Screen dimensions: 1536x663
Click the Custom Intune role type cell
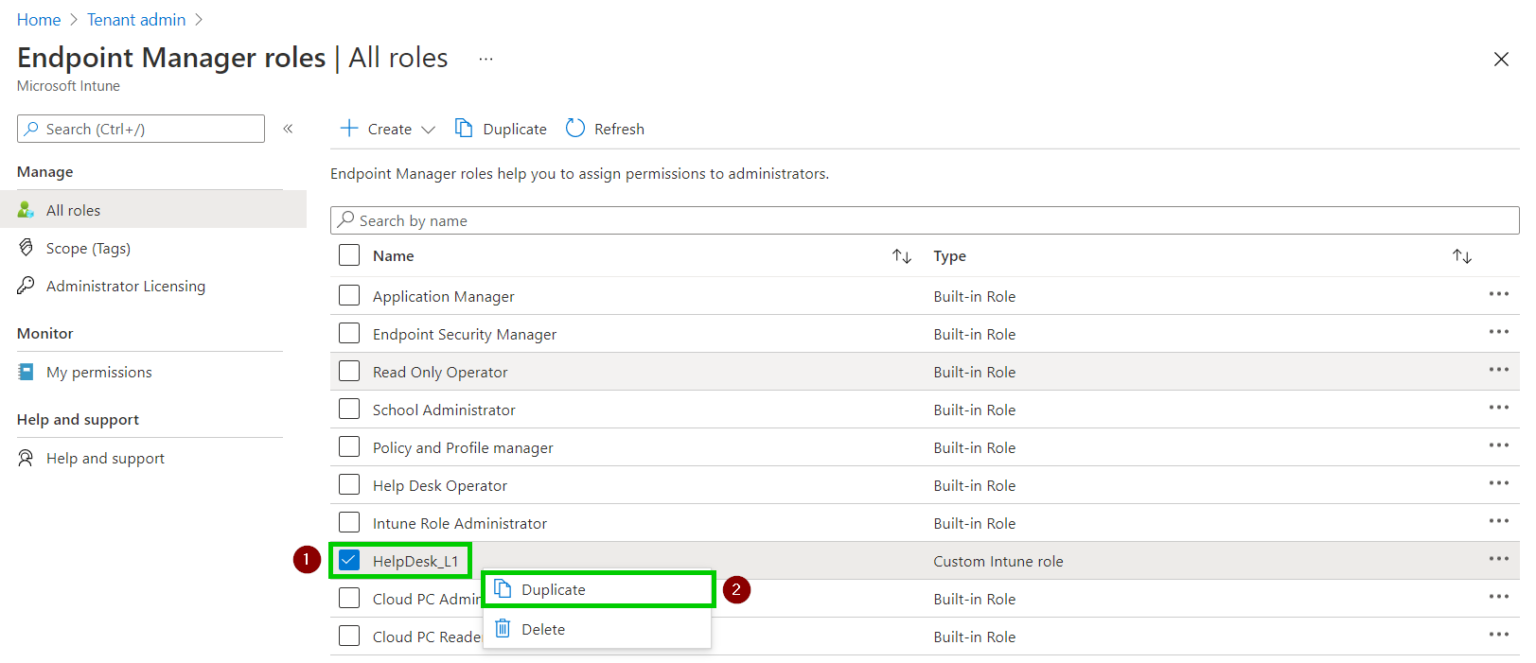click(998, 561)
